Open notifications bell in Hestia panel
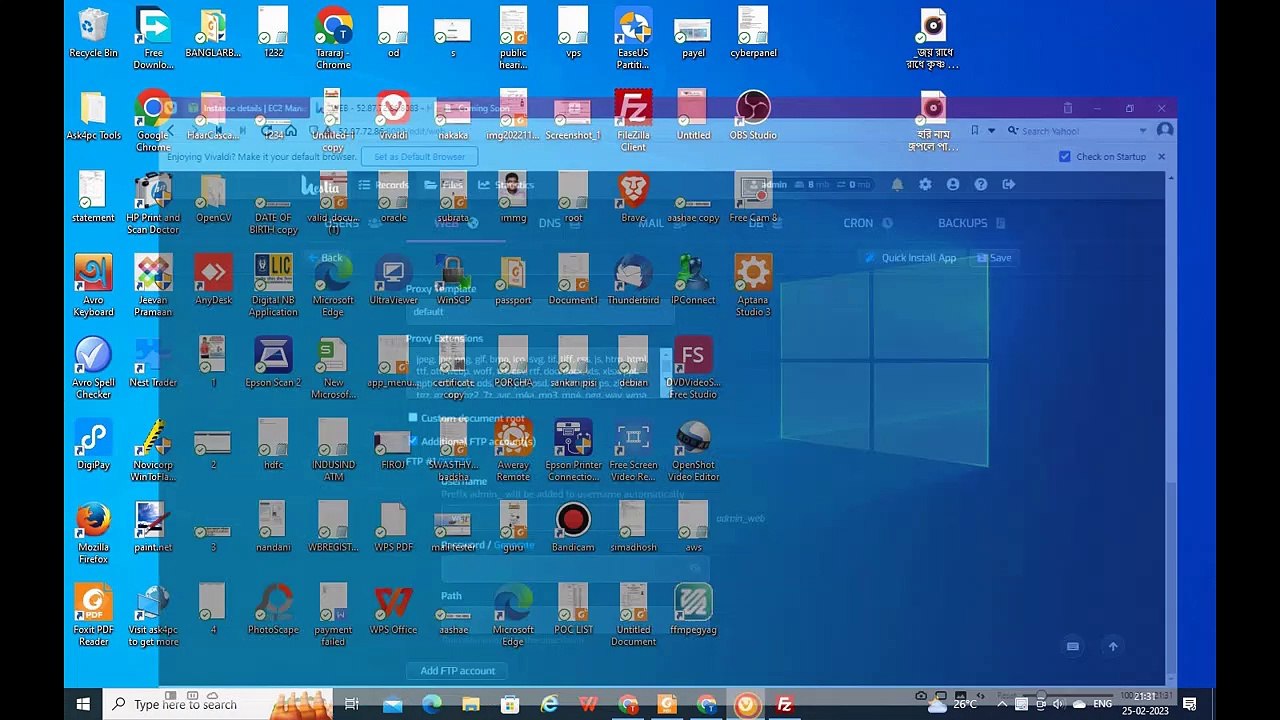 [897, 184]
